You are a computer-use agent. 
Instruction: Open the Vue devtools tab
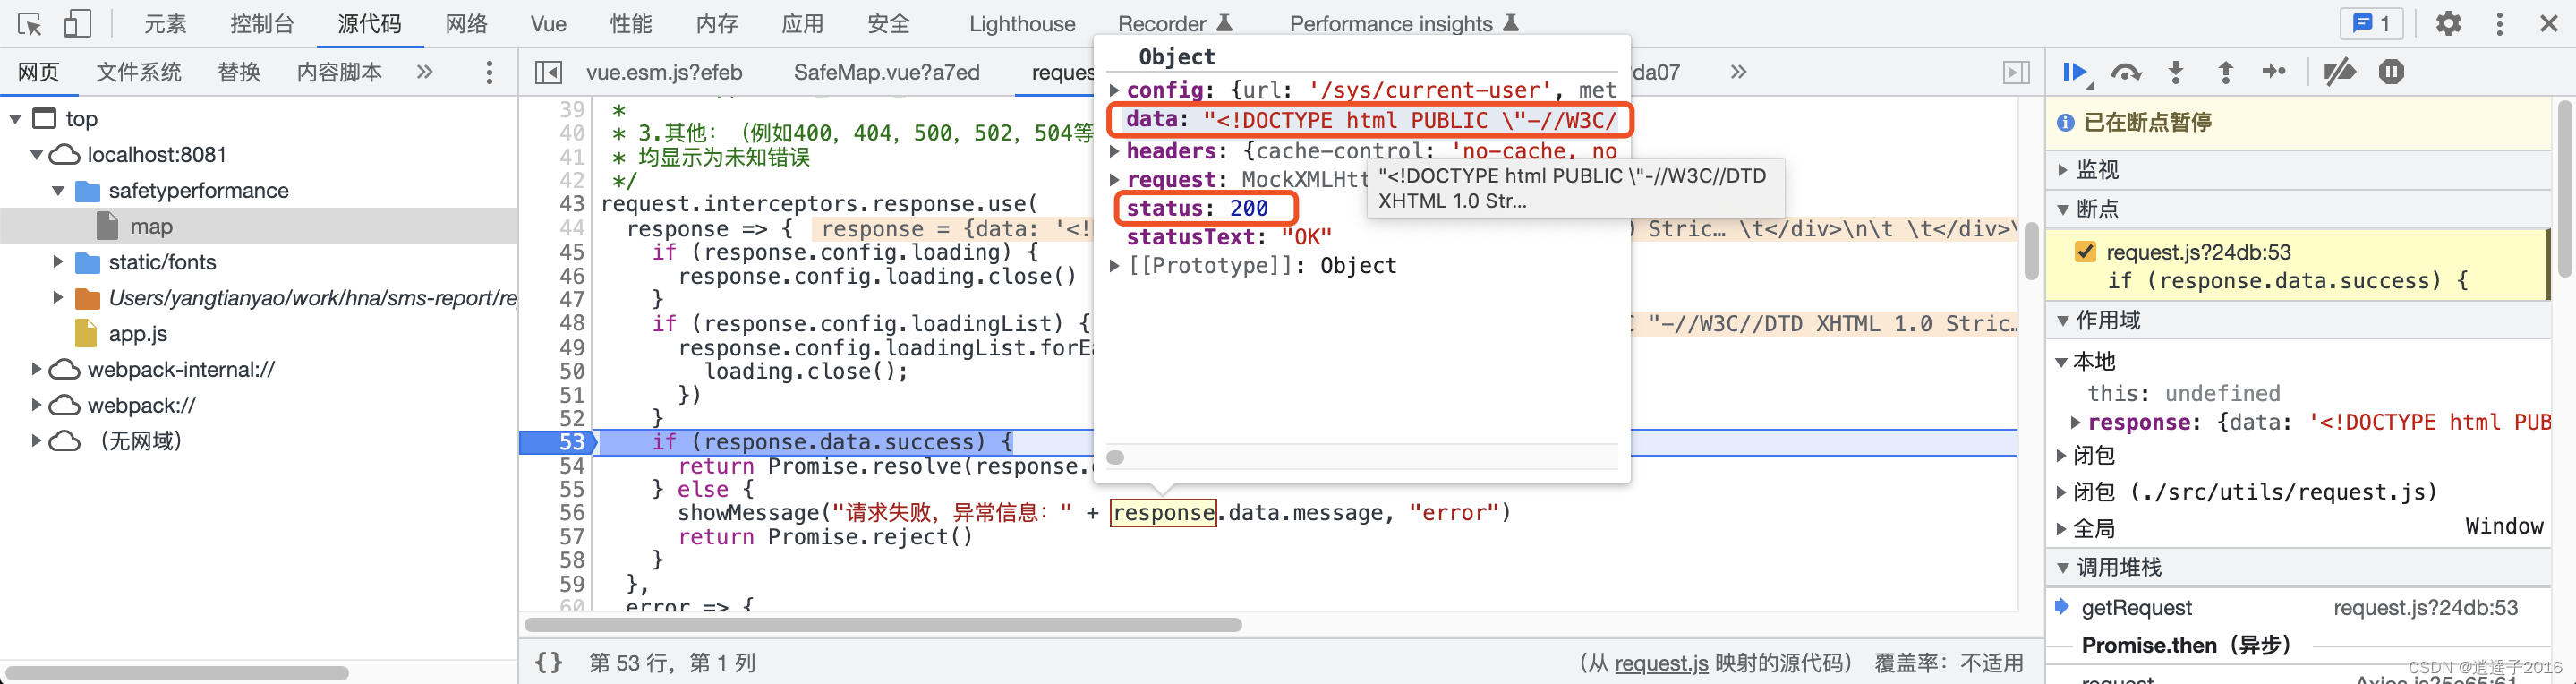548,23
